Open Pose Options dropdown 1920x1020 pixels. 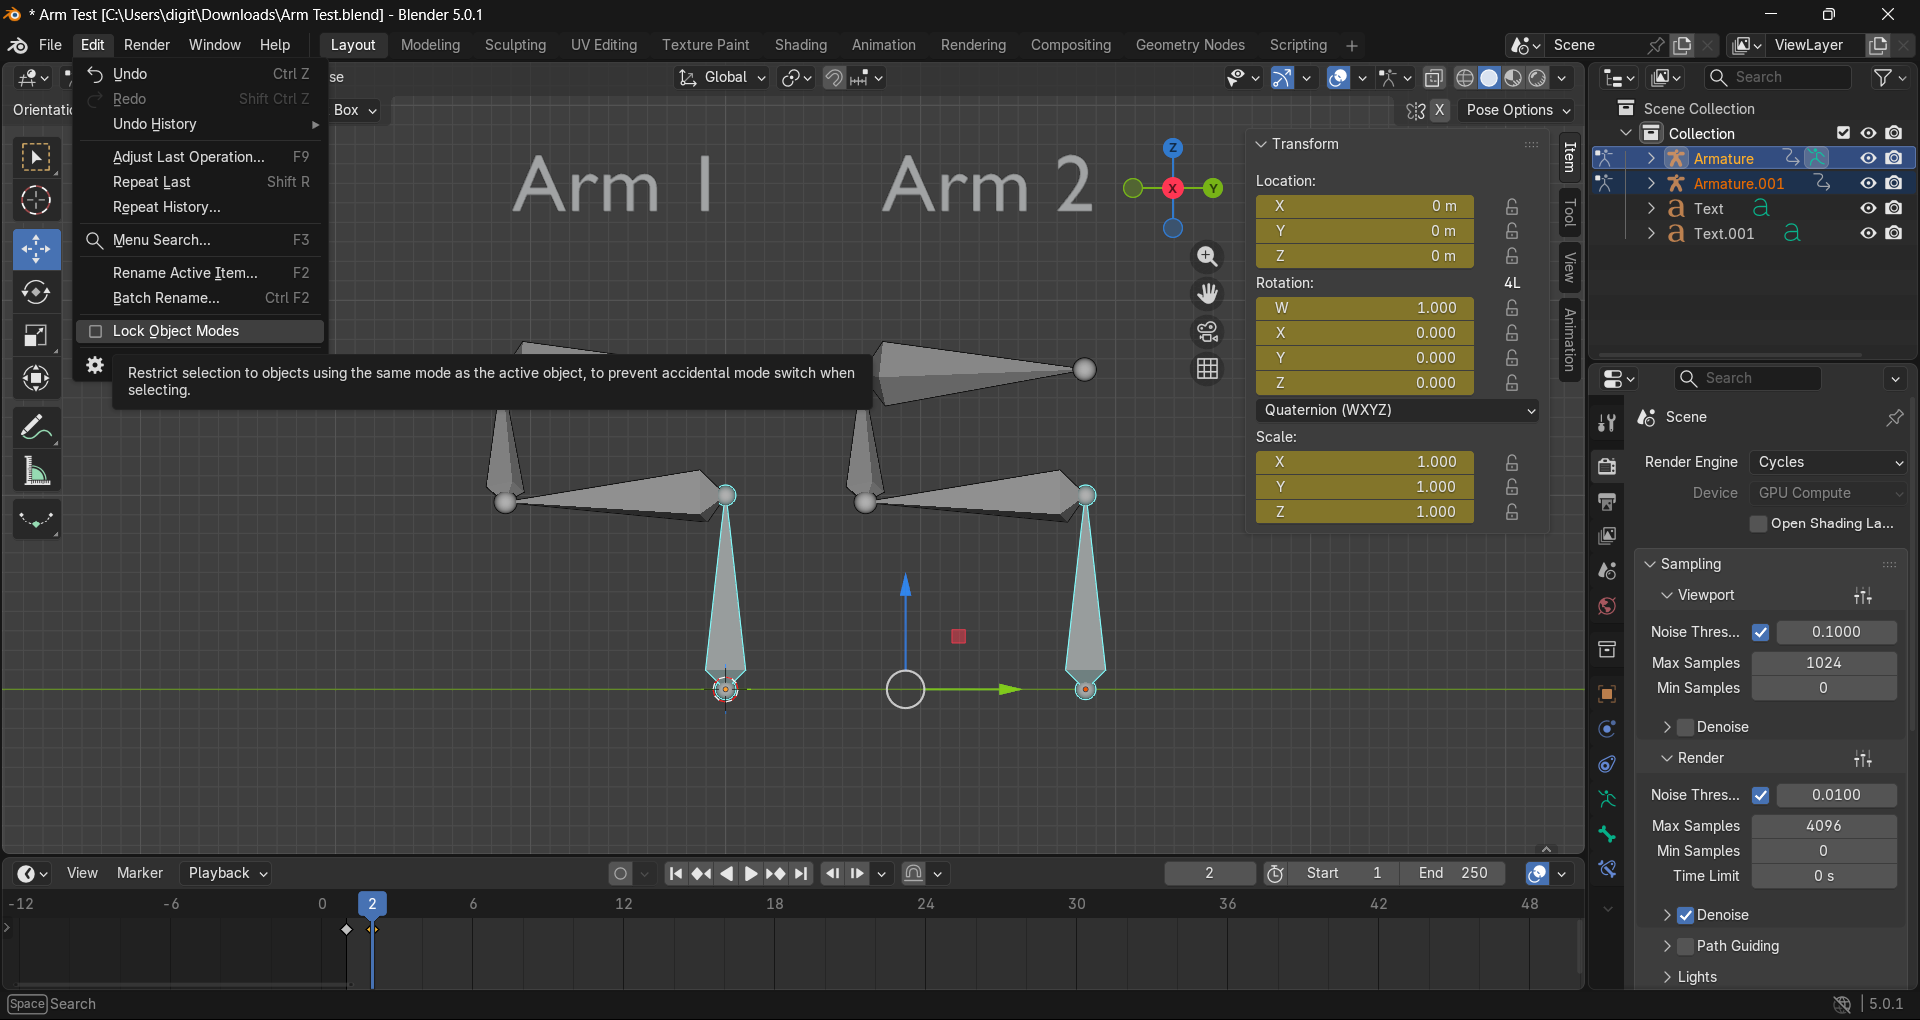click(x=1518, y=110)
